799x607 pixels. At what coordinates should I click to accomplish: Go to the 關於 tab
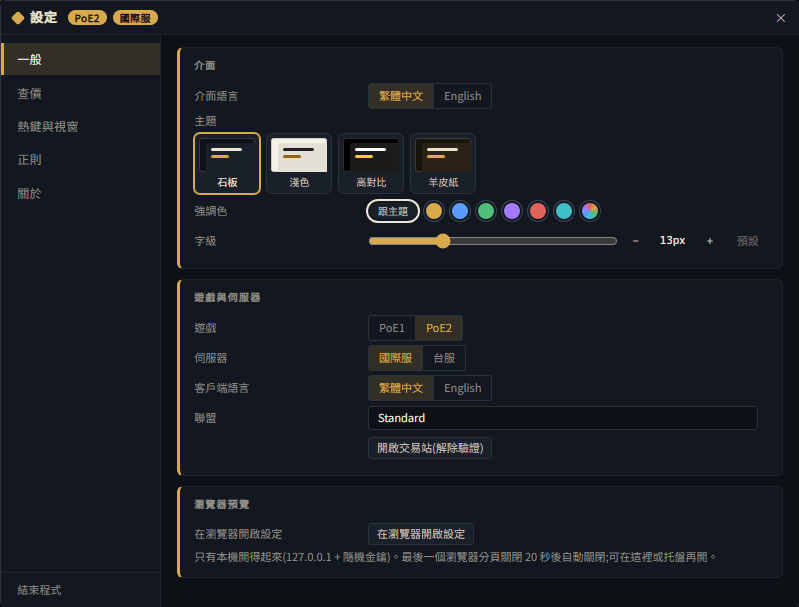81,193
